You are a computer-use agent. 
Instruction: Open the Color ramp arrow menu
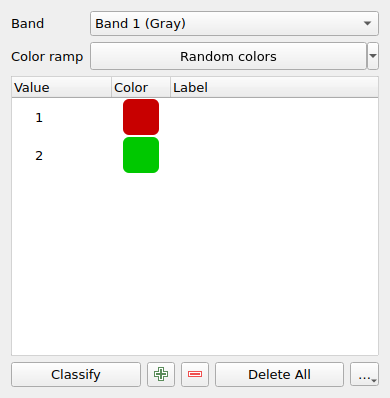[x=373, y=56]
